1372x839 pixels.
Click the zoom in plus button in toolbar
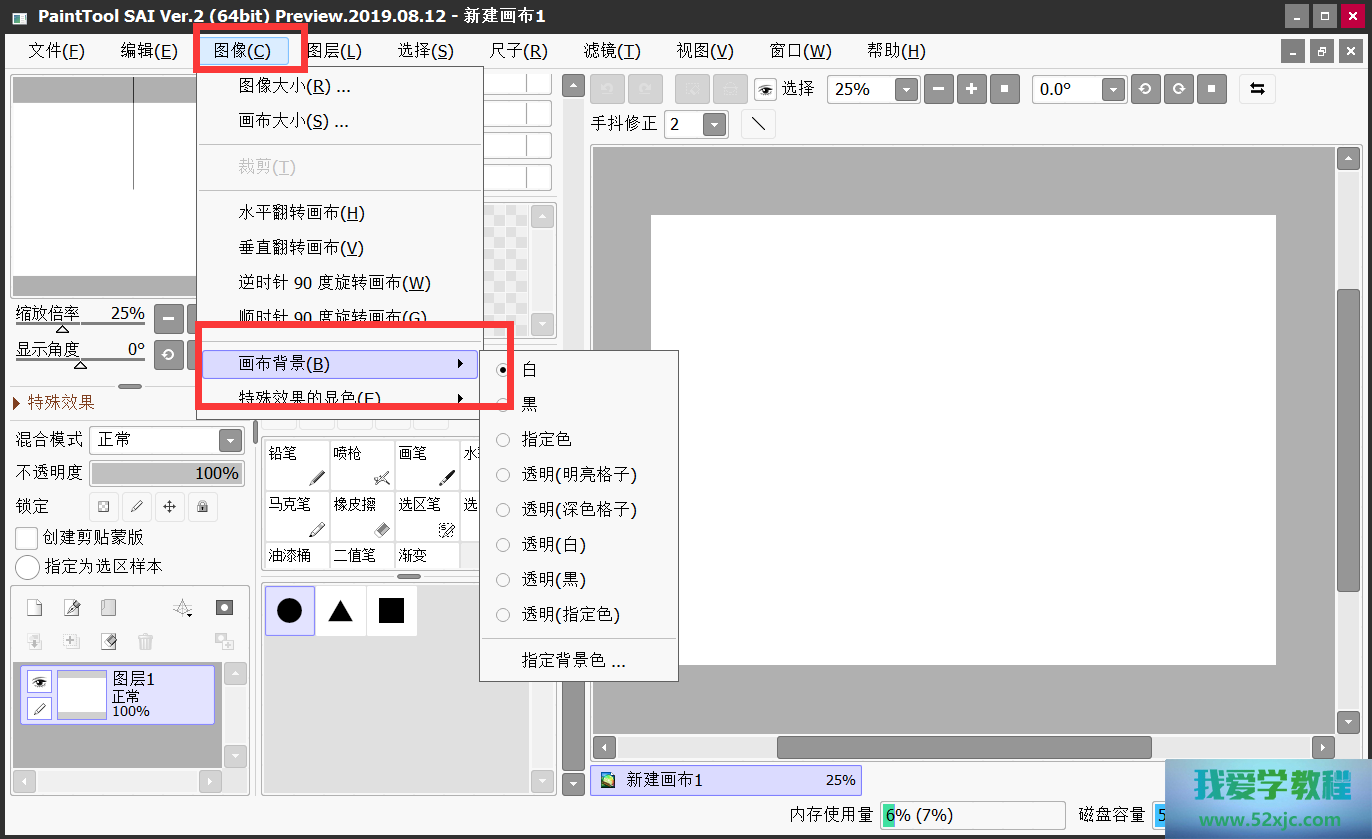tap(971, 89)
